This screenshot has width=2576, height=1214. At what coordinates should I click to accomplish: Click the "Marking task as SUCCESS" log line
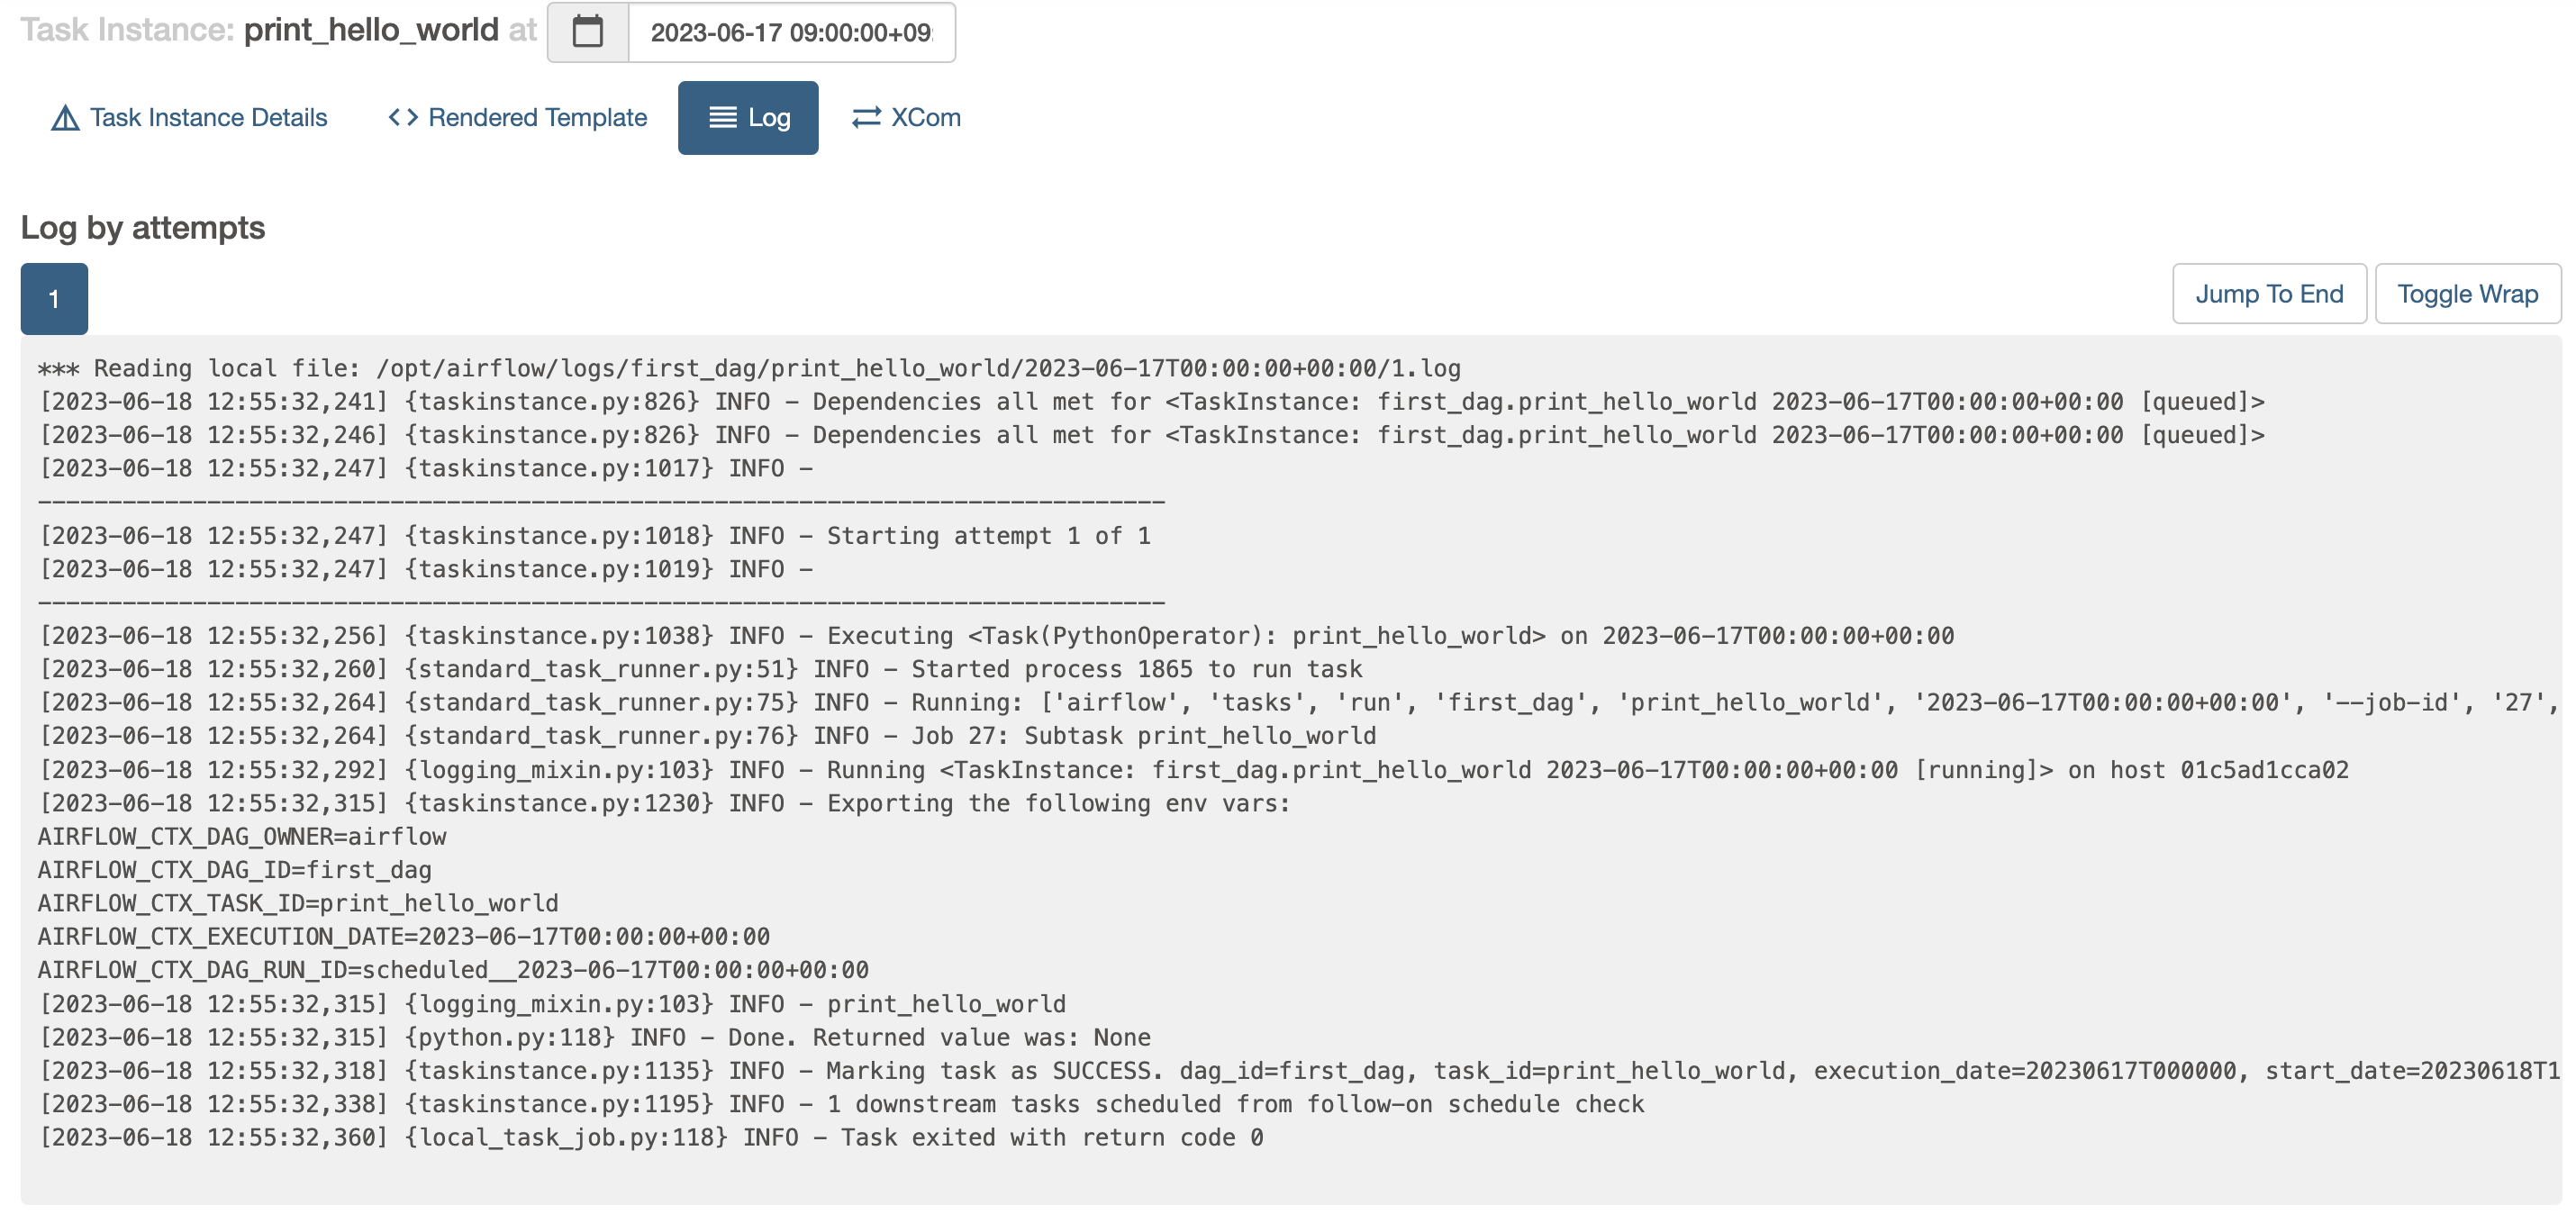tap(1299, 1071)
